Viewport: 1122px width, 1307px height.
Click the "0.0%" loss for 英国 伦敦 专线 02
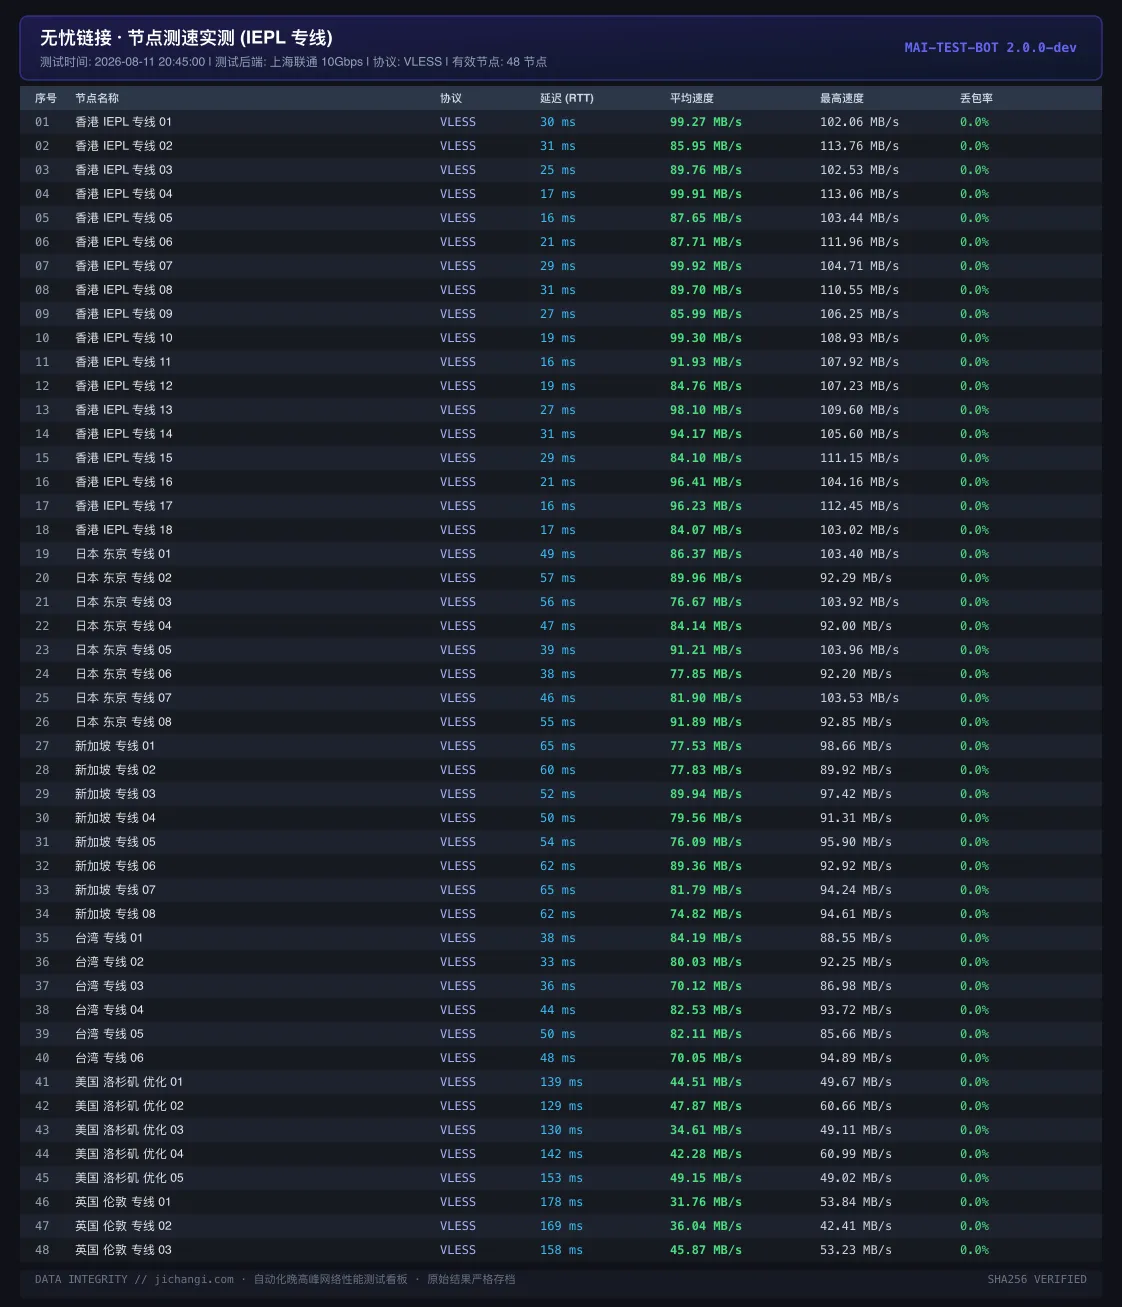click(974, 1226)
